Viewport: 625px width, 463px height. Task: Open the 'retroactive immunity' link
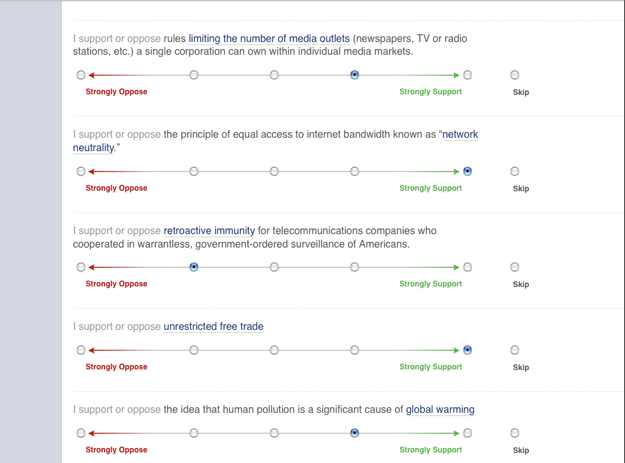tap(209, 230)
